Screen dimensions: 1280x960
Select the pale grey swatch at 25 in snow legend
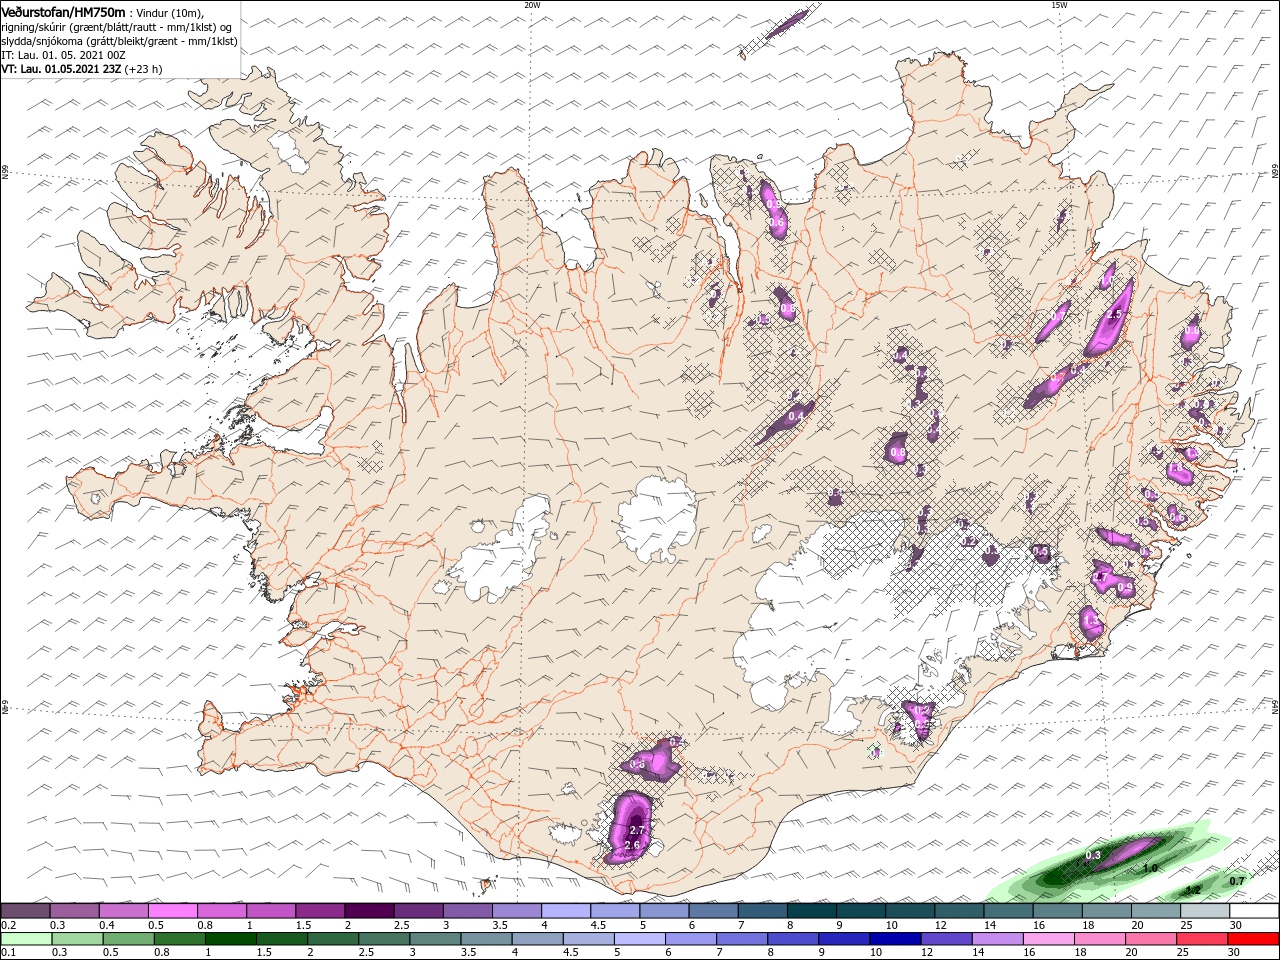coord(1205,911)
